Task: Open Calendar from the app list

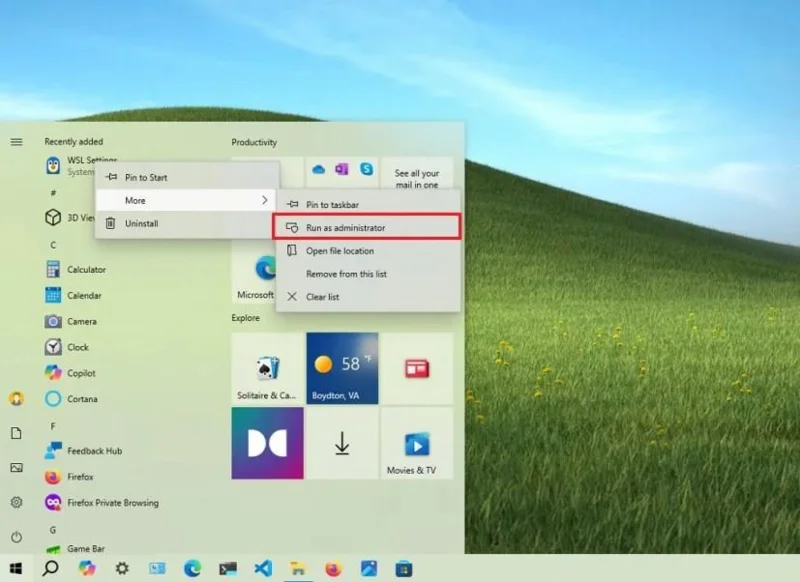Action: 73,295
